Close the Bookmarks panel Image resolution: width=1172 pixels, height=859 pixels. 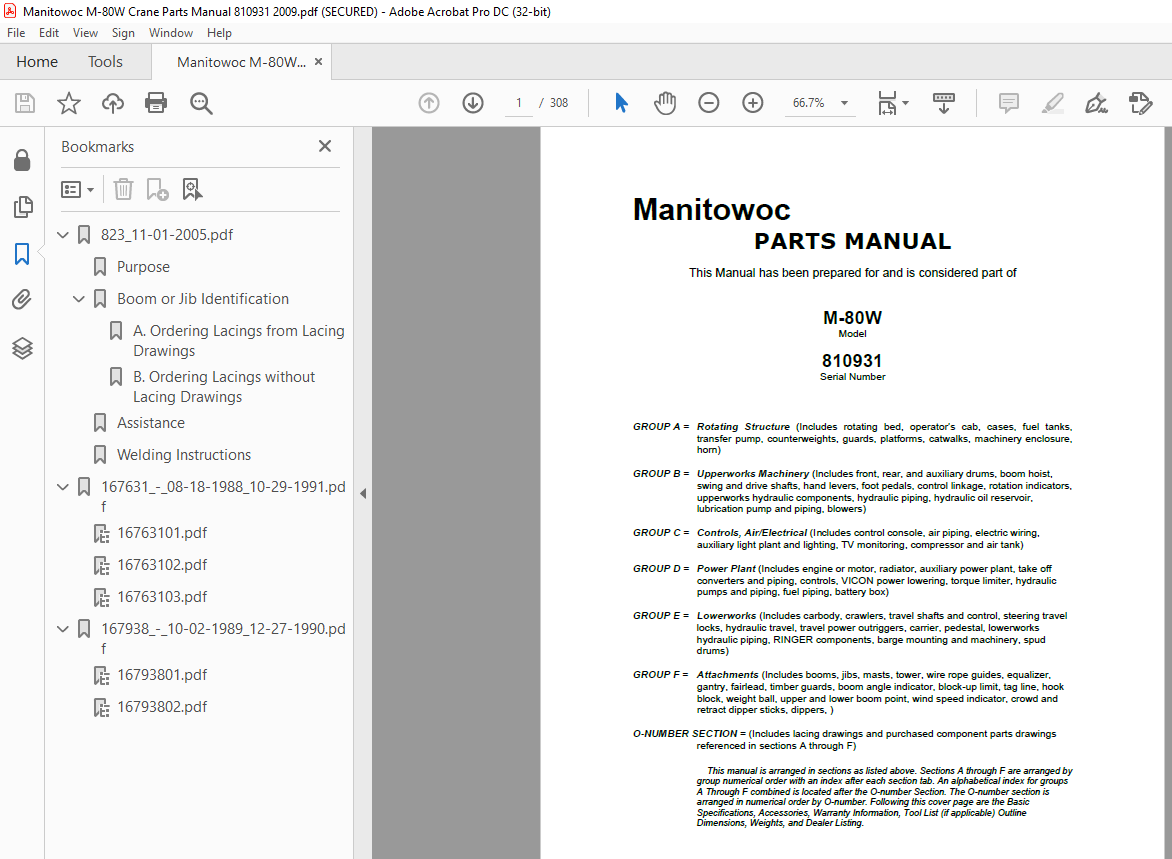tap(324, 147)
